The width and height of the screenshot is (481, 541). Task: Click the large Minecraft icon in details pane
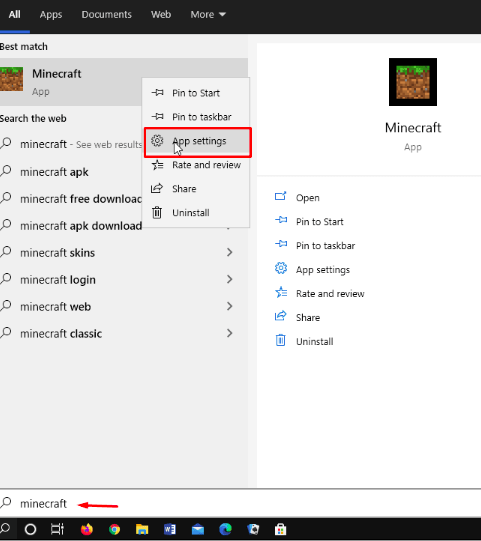(x=413, y=82)
